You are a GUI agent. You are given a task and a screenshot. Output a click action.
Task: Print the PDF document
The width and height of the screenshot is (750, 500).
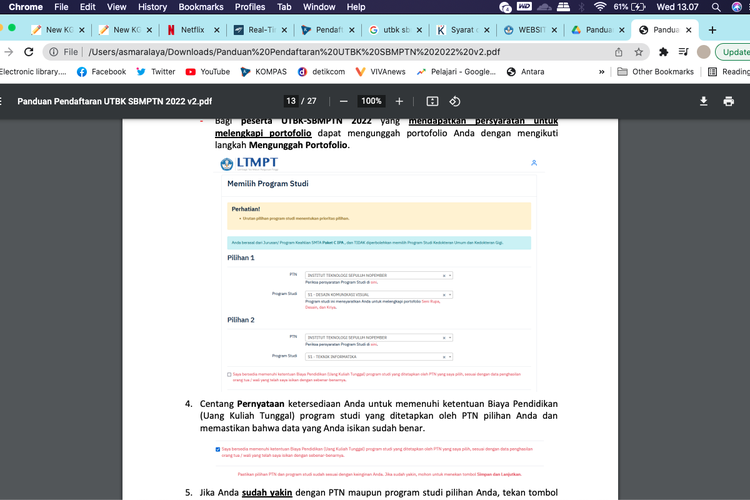(x=729, y=101)
